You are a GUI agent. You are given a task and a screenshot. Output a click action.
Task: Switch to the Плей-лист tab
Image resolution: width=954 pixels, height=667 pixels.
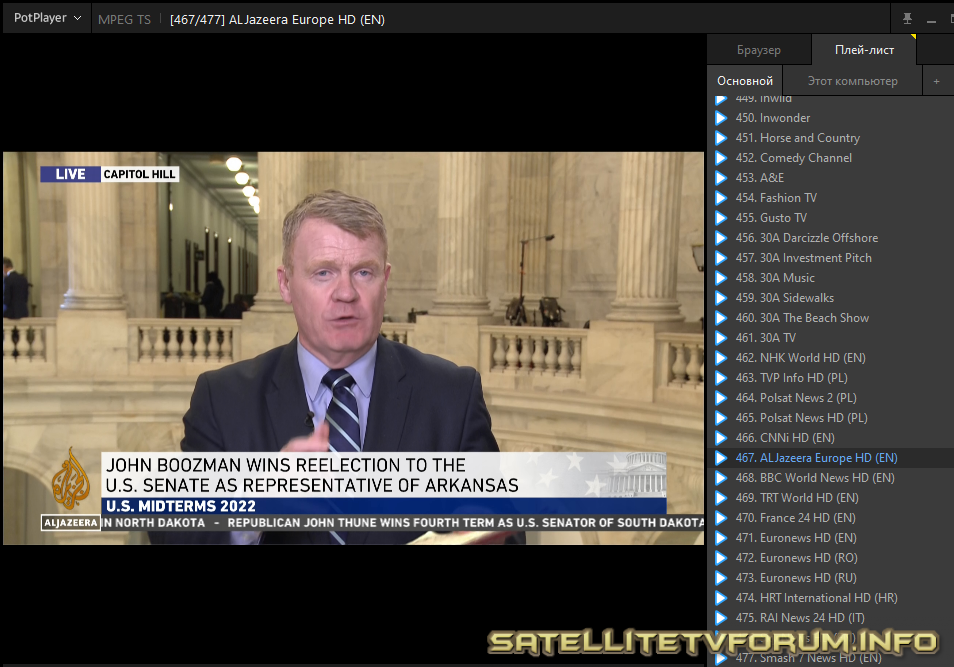[864, 50]
